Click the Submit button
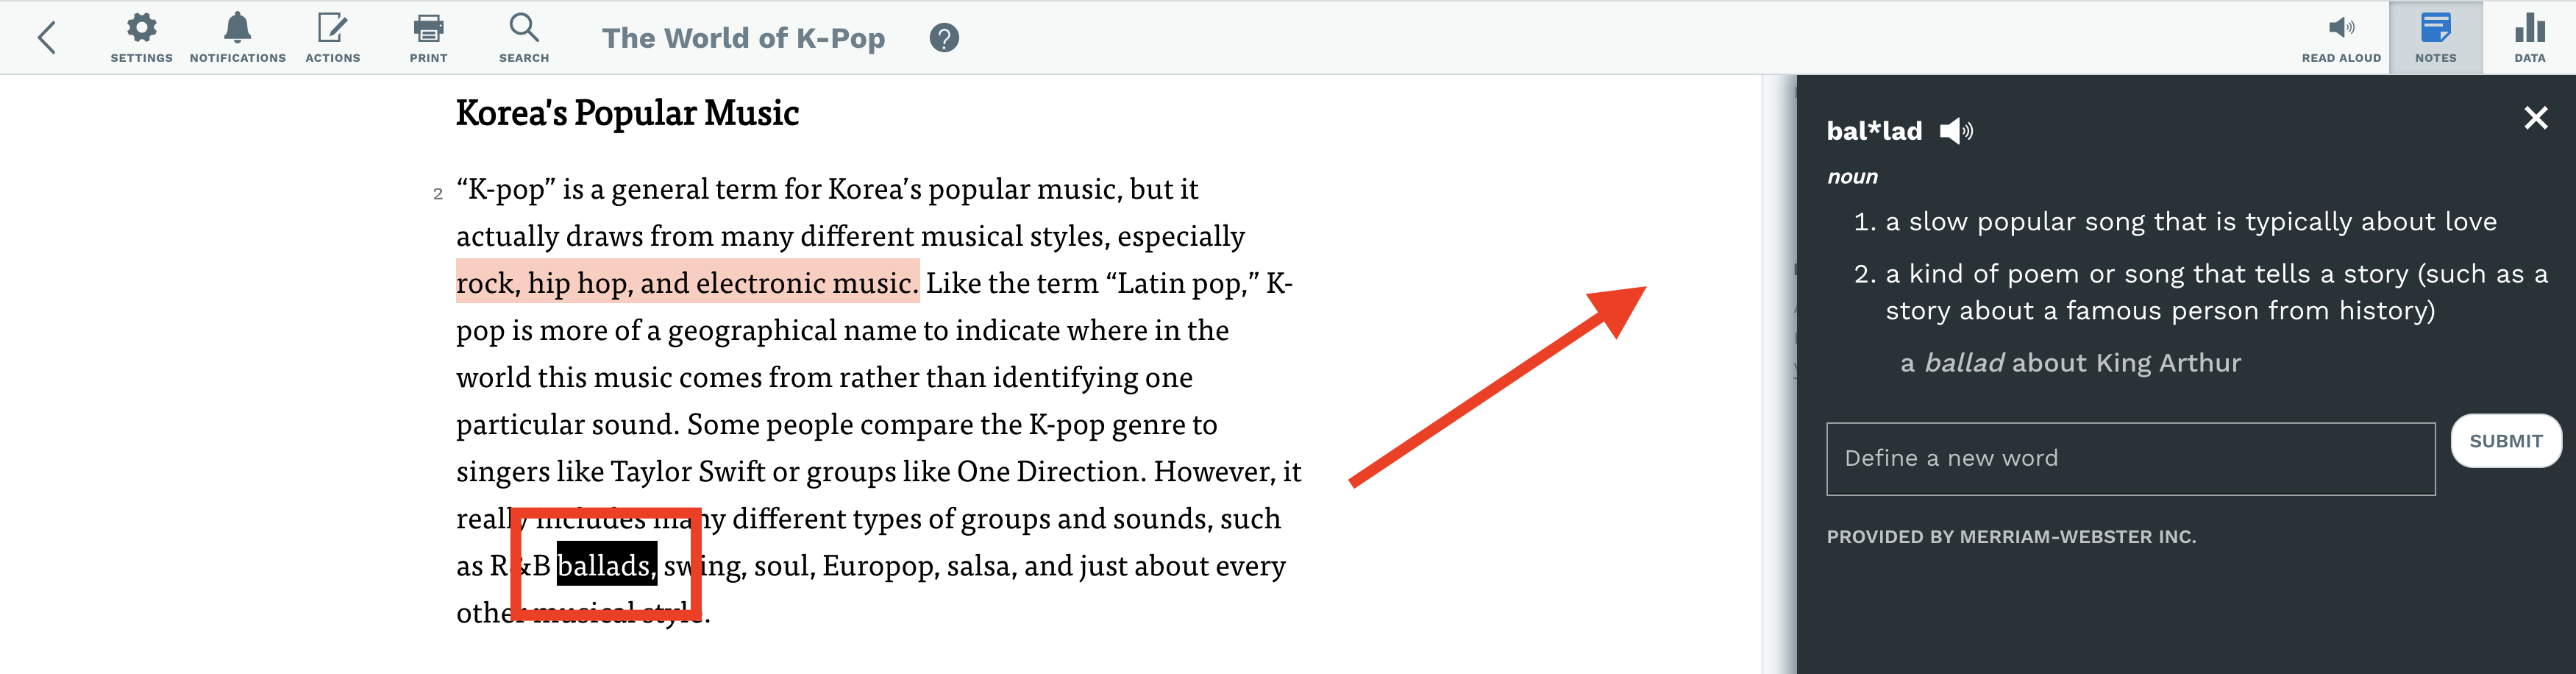 (2505, 441)
